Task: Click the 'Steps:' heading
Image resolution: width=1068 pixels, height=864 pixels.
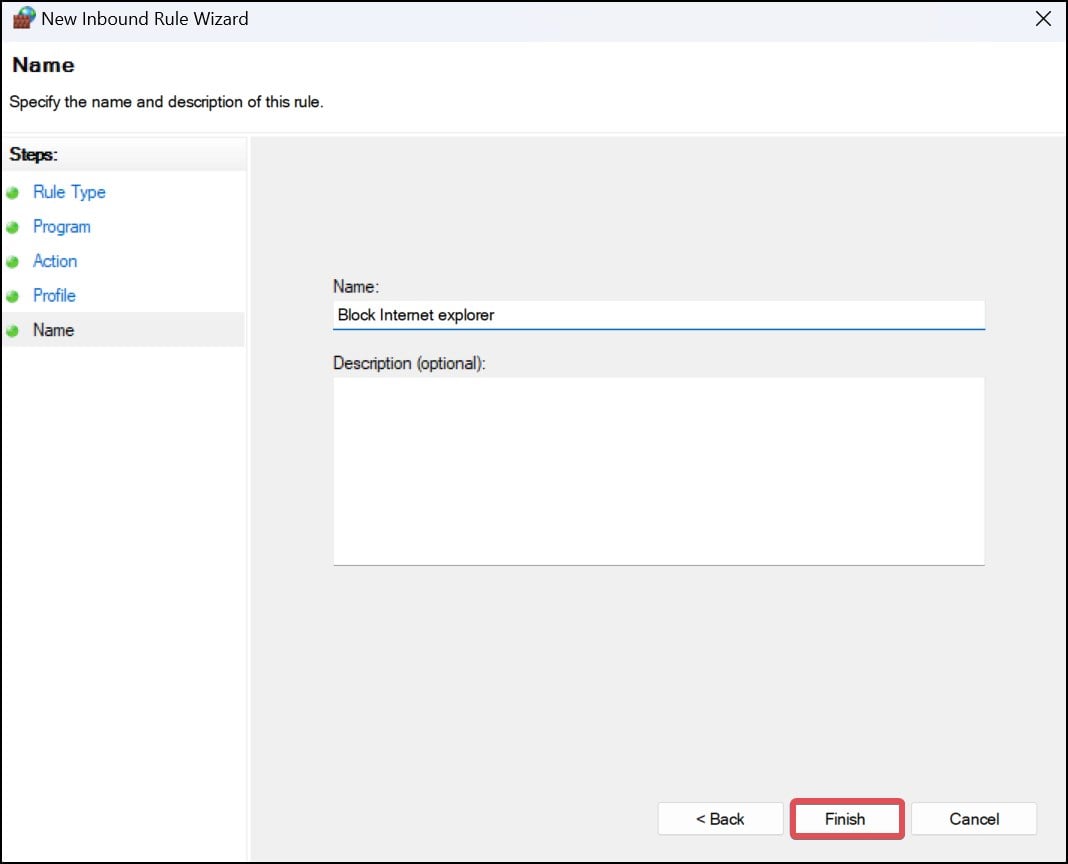Action: [x=33, y=155]
